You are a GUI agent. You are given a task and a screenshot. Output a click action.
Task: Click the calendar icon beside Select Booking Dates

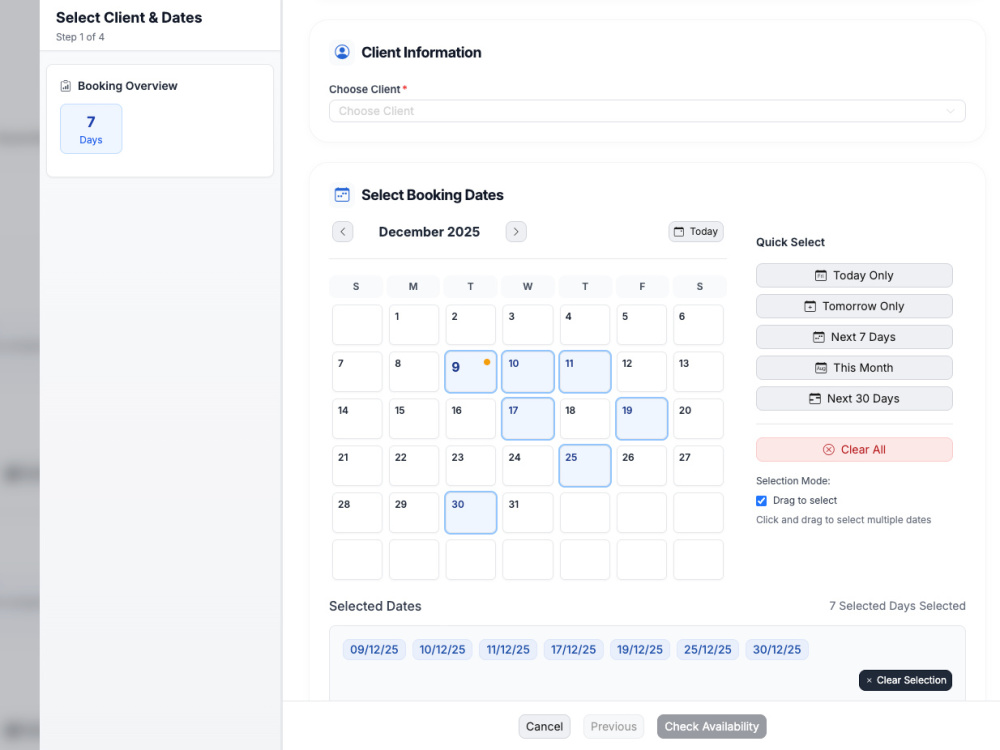[x=342, y=195]
